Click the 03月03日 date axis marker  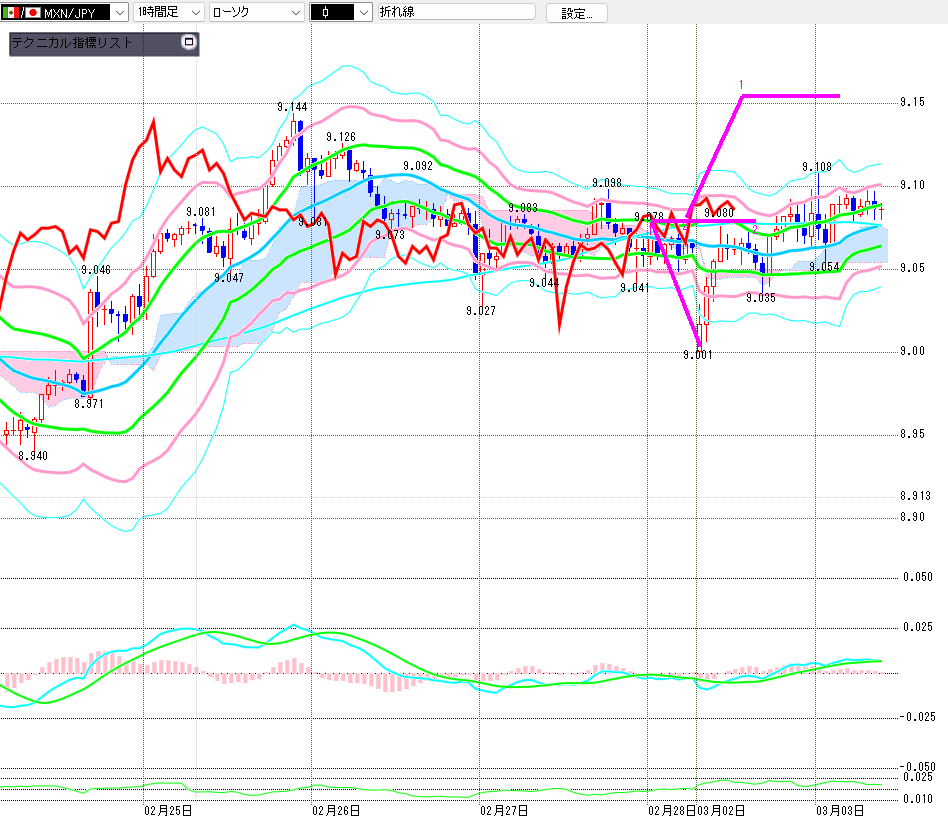[840, 809]
